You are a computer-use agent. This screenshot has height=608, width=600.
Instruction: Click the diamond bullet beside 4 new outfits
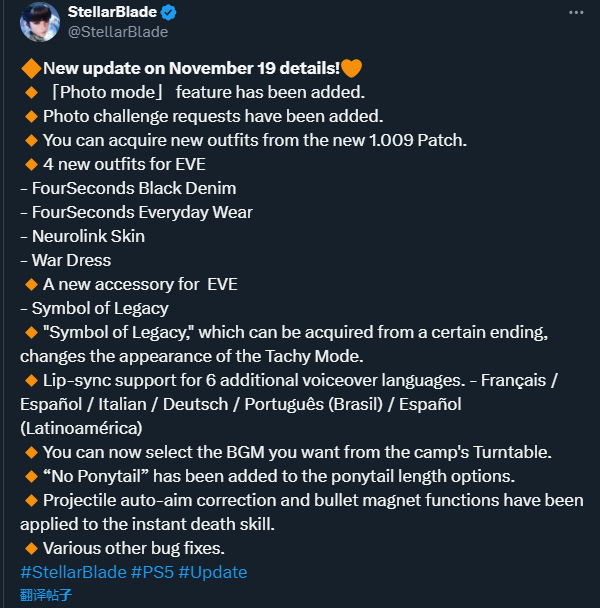[31, 165]
